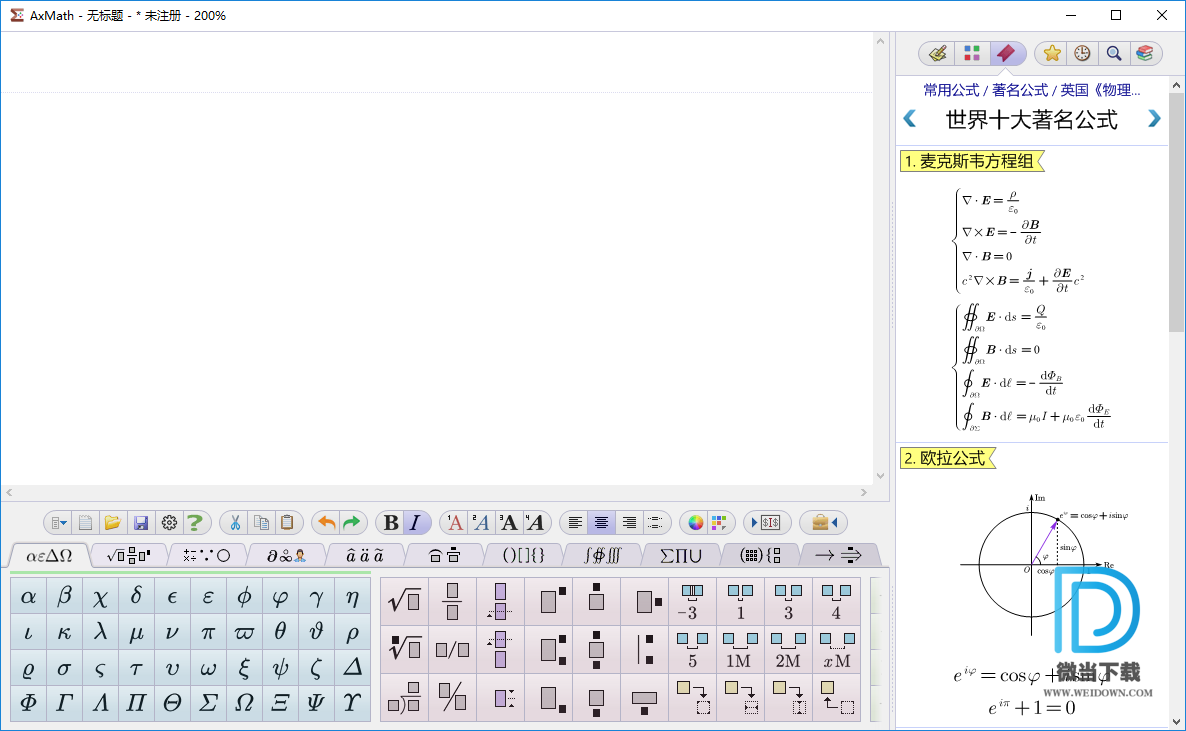Toggle italic formatting I
The width and height of the screenshot is (1186, 731).
[415, 523]
